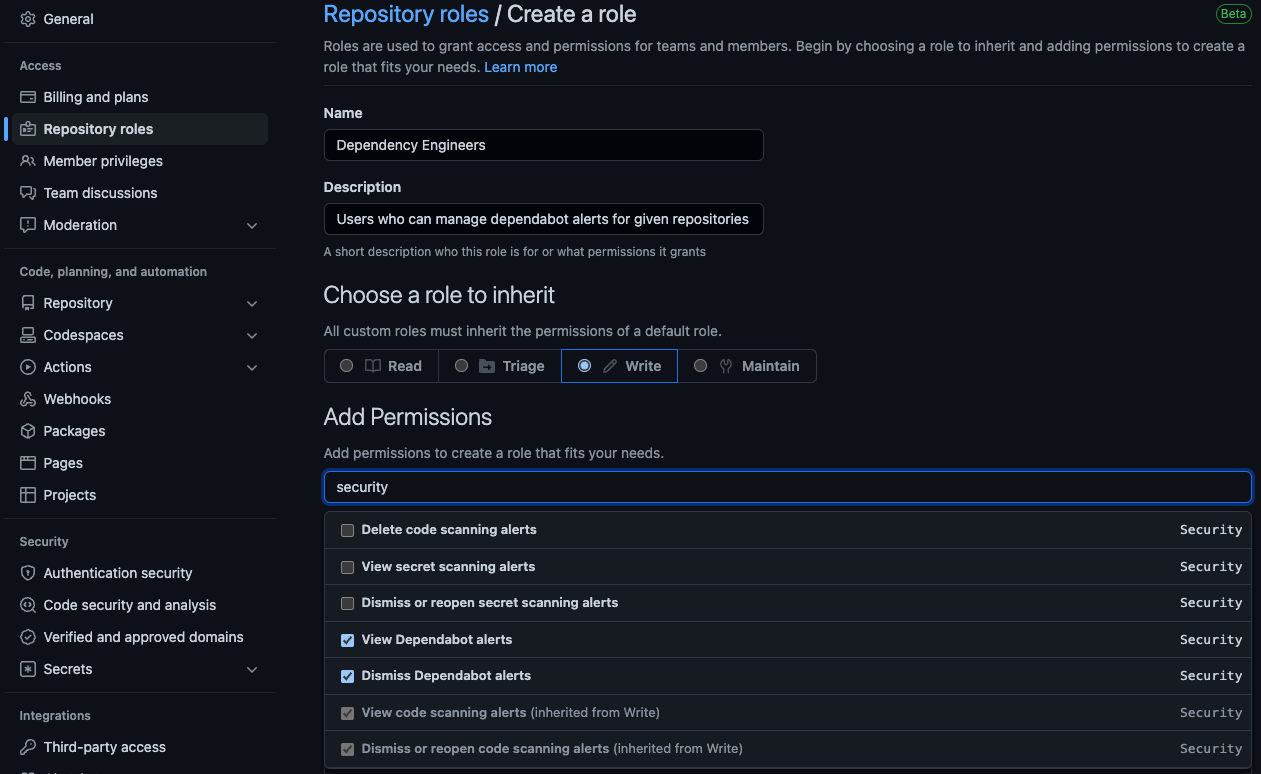Image resolution: width=1261 pixels, height=774 pixels.
Task: Open Member privileges settings page
Action: tap(103, 161)
